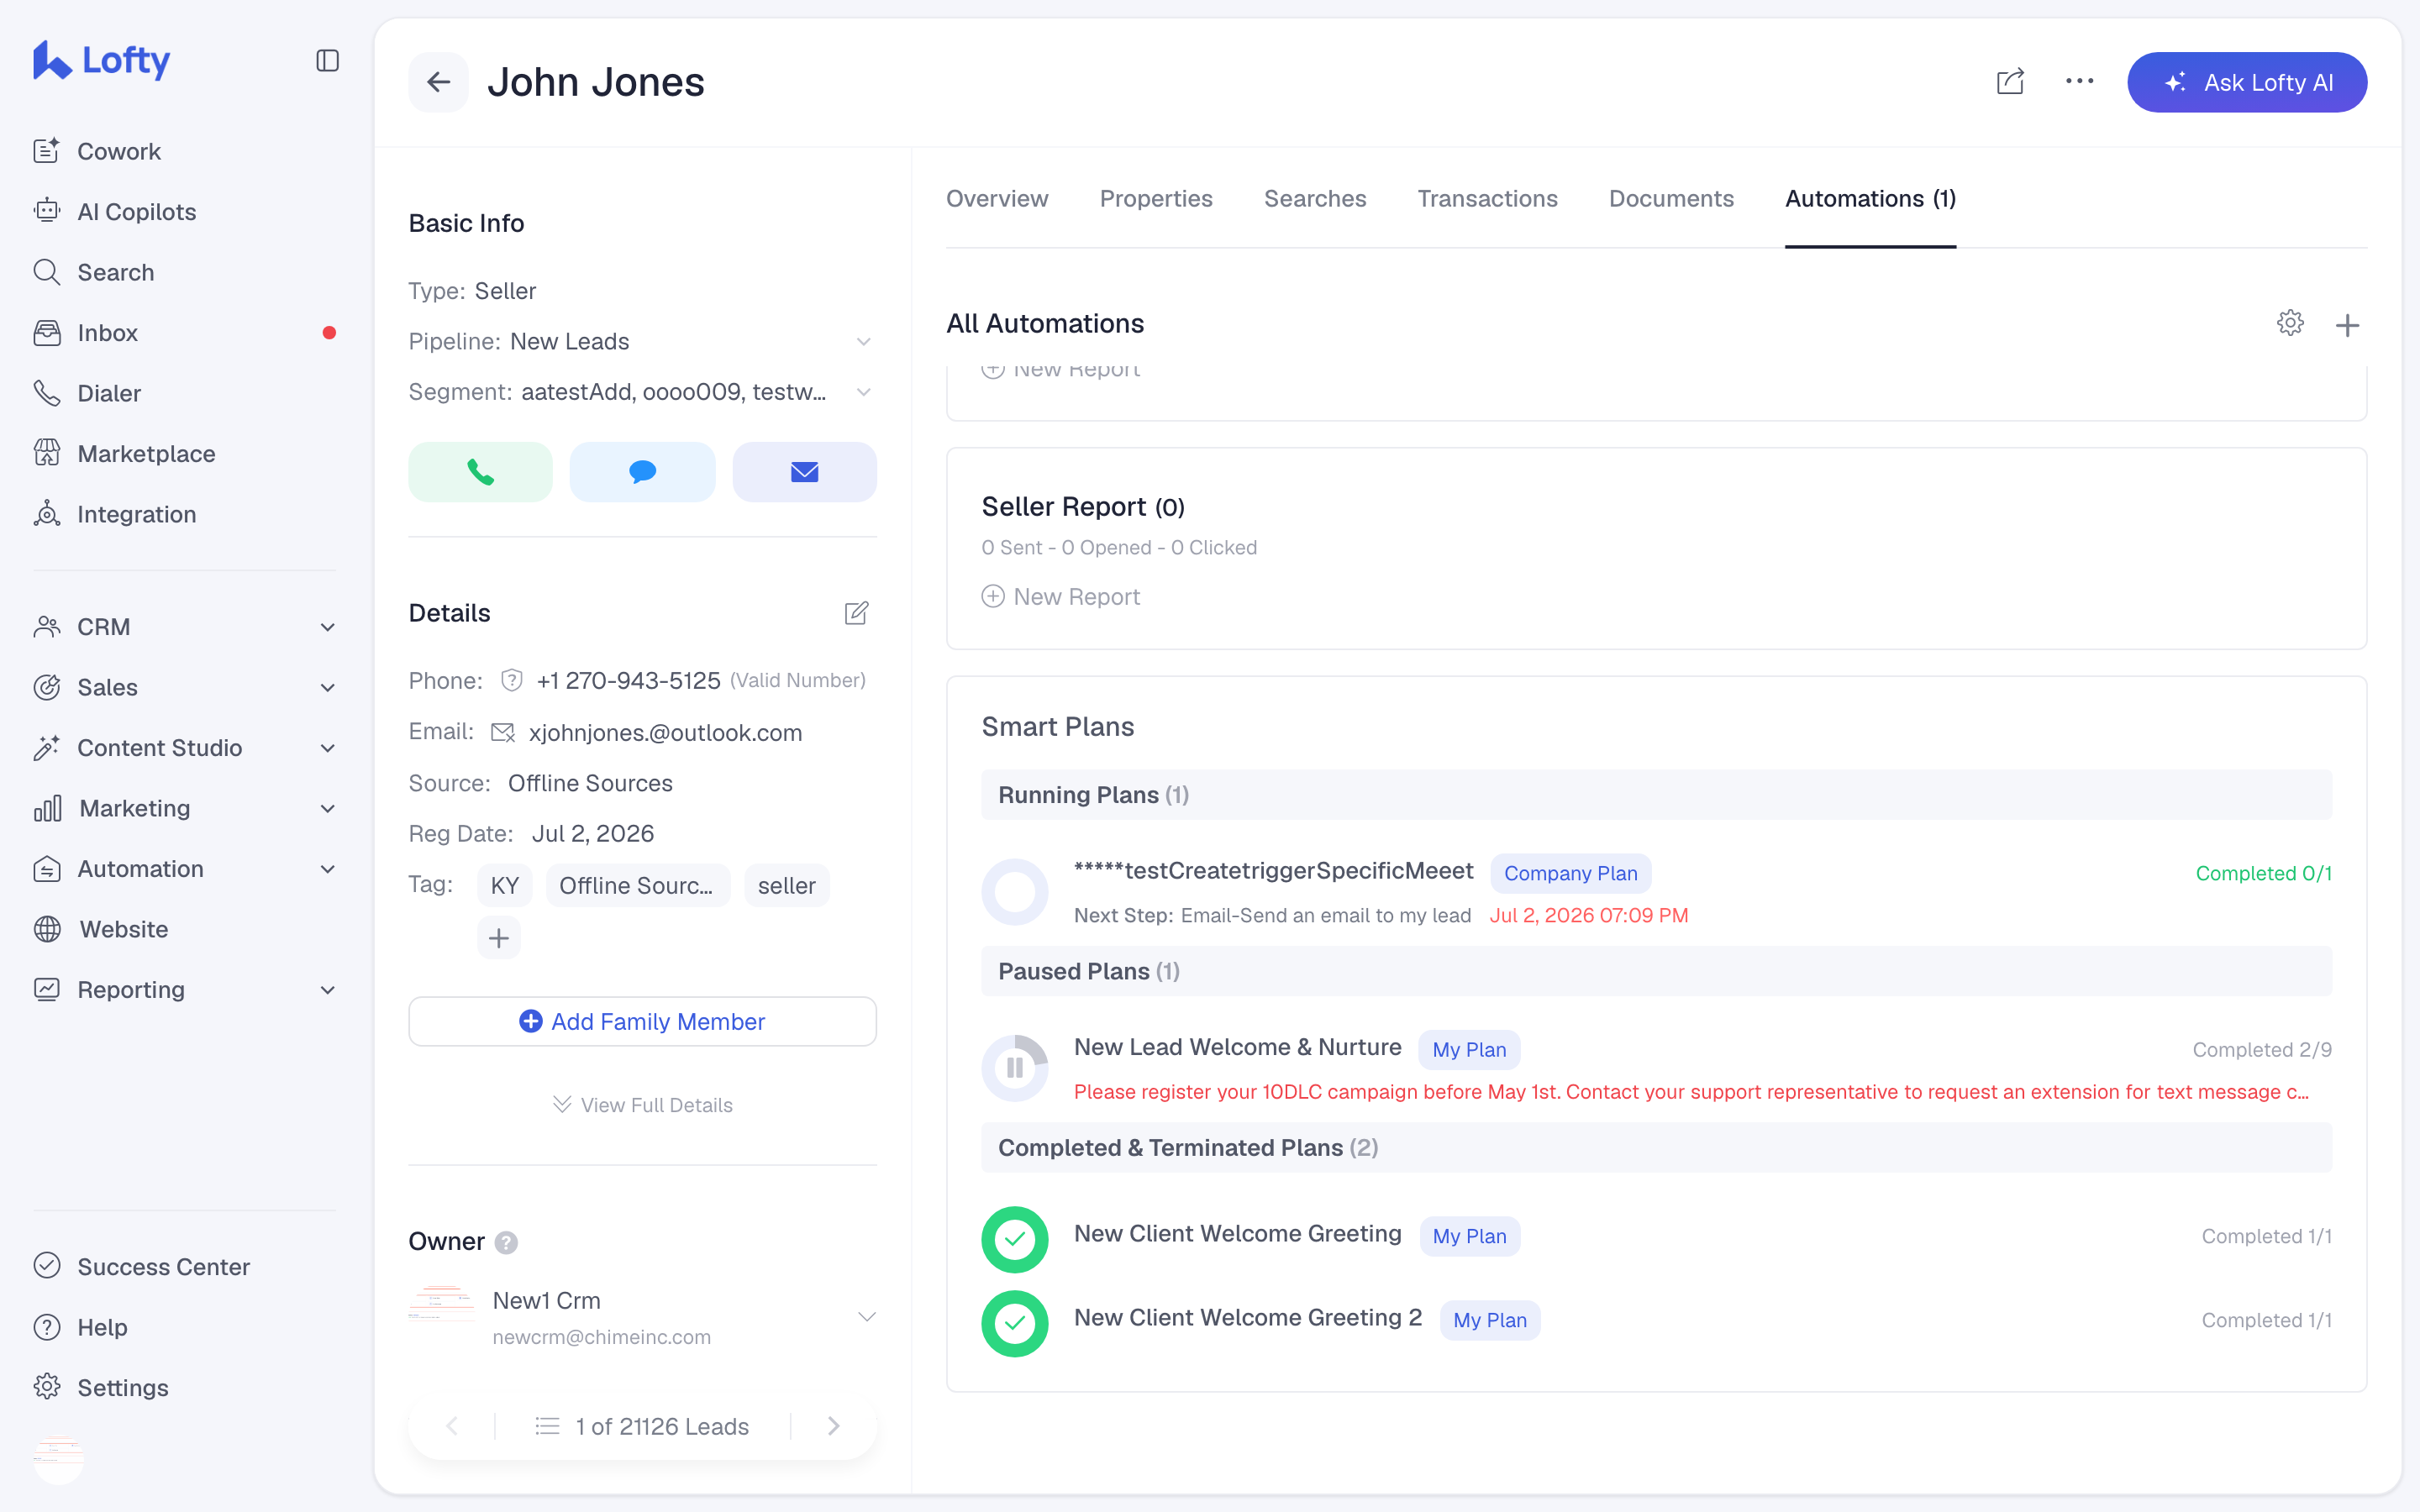Click Add Family Member button
Screen dimensions: 2420x1512
642,1021
